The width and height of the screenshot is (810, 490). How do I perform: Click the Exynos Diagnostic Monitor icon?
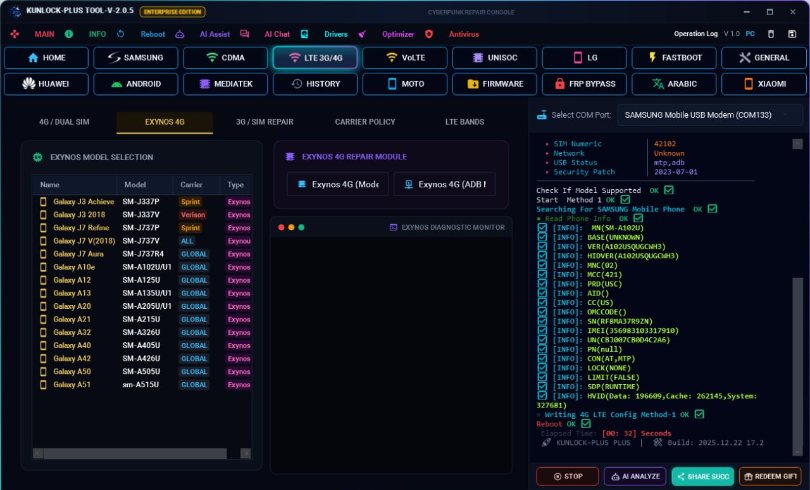(393, 227)
